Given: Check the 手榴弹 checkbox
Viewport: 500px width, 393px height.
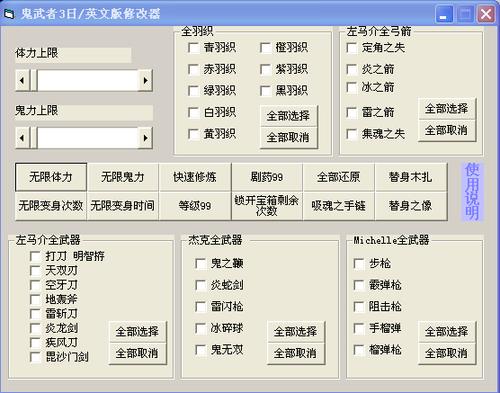Looking at the screenshot, I should pos(359,328).
